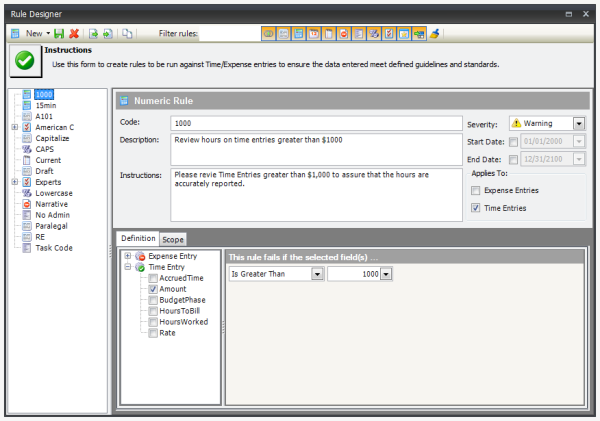Viewport: 600px width, 421px height.
Task: Open the Is Greater Than operator dropdown
Action: [x=317, y=274]
